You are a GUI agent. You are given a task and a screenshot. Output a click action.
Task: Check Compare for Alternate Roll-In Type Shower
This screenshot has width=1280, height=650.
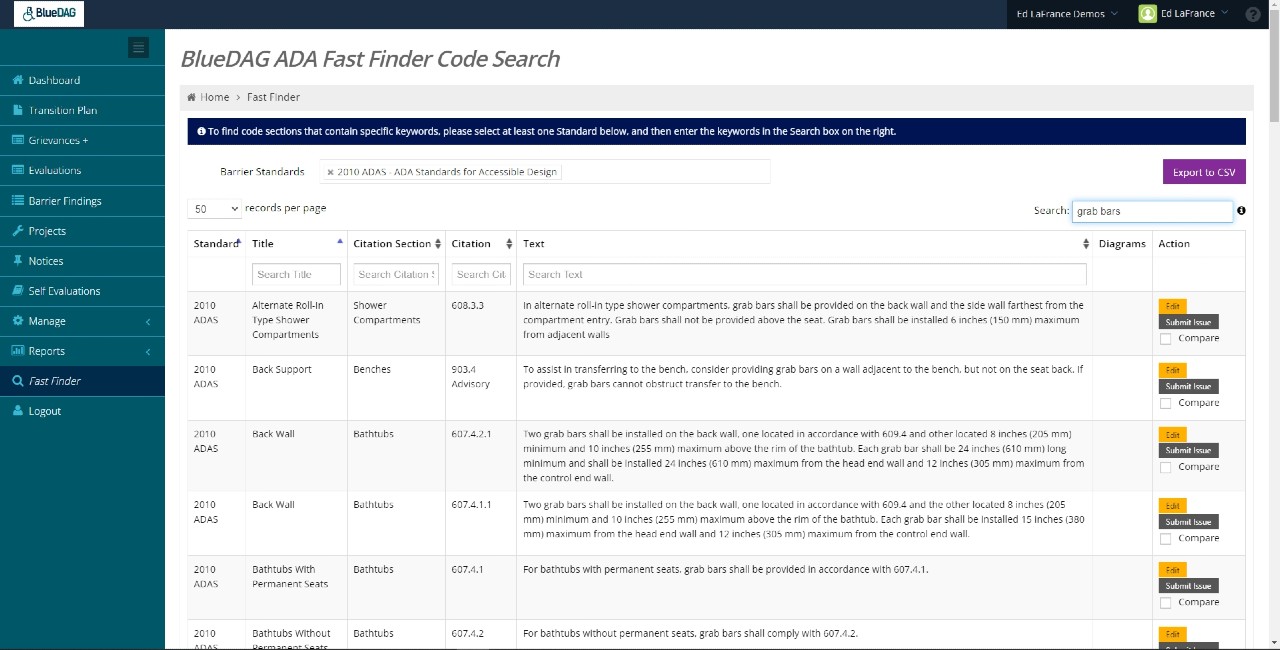1165,338
